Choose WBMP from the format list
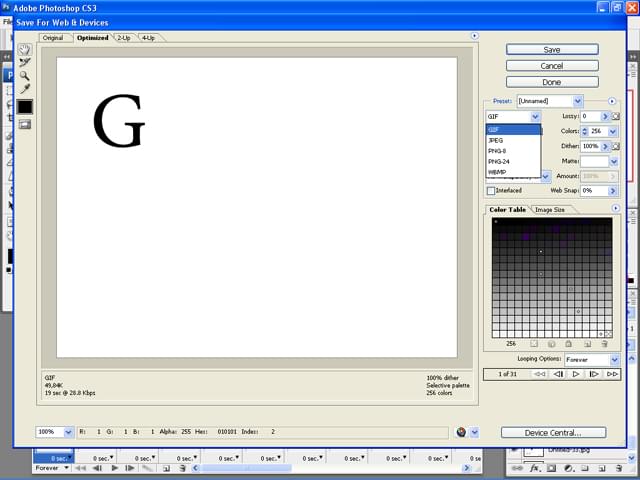This screenshot has width=640, height=480. click(513, 172)
